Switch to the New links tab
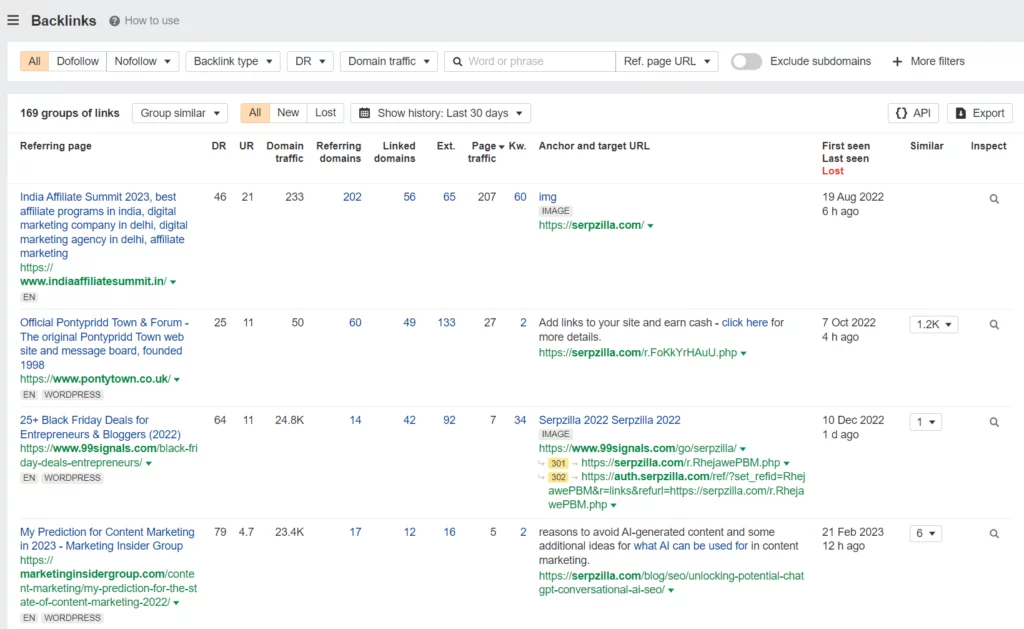The height and width of the screenshot is (629, 1024). [288, 113]
